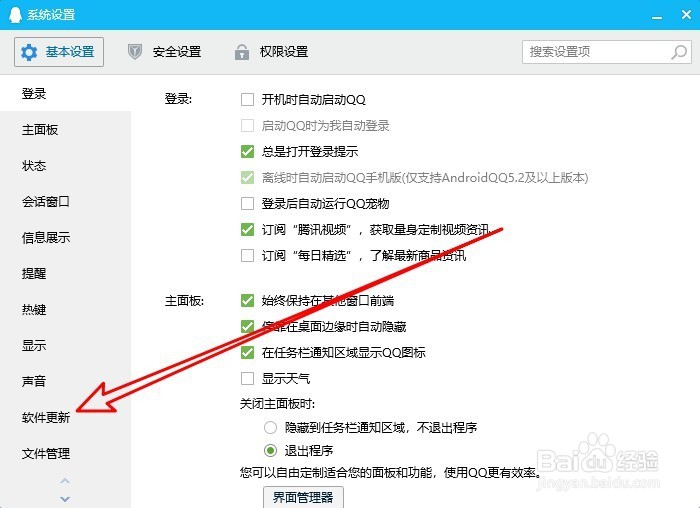Enable 开机时自动启动QQ checkbox
Viewport: 700px width, 508px height.
pyautogui.click(x=247, y=100)
